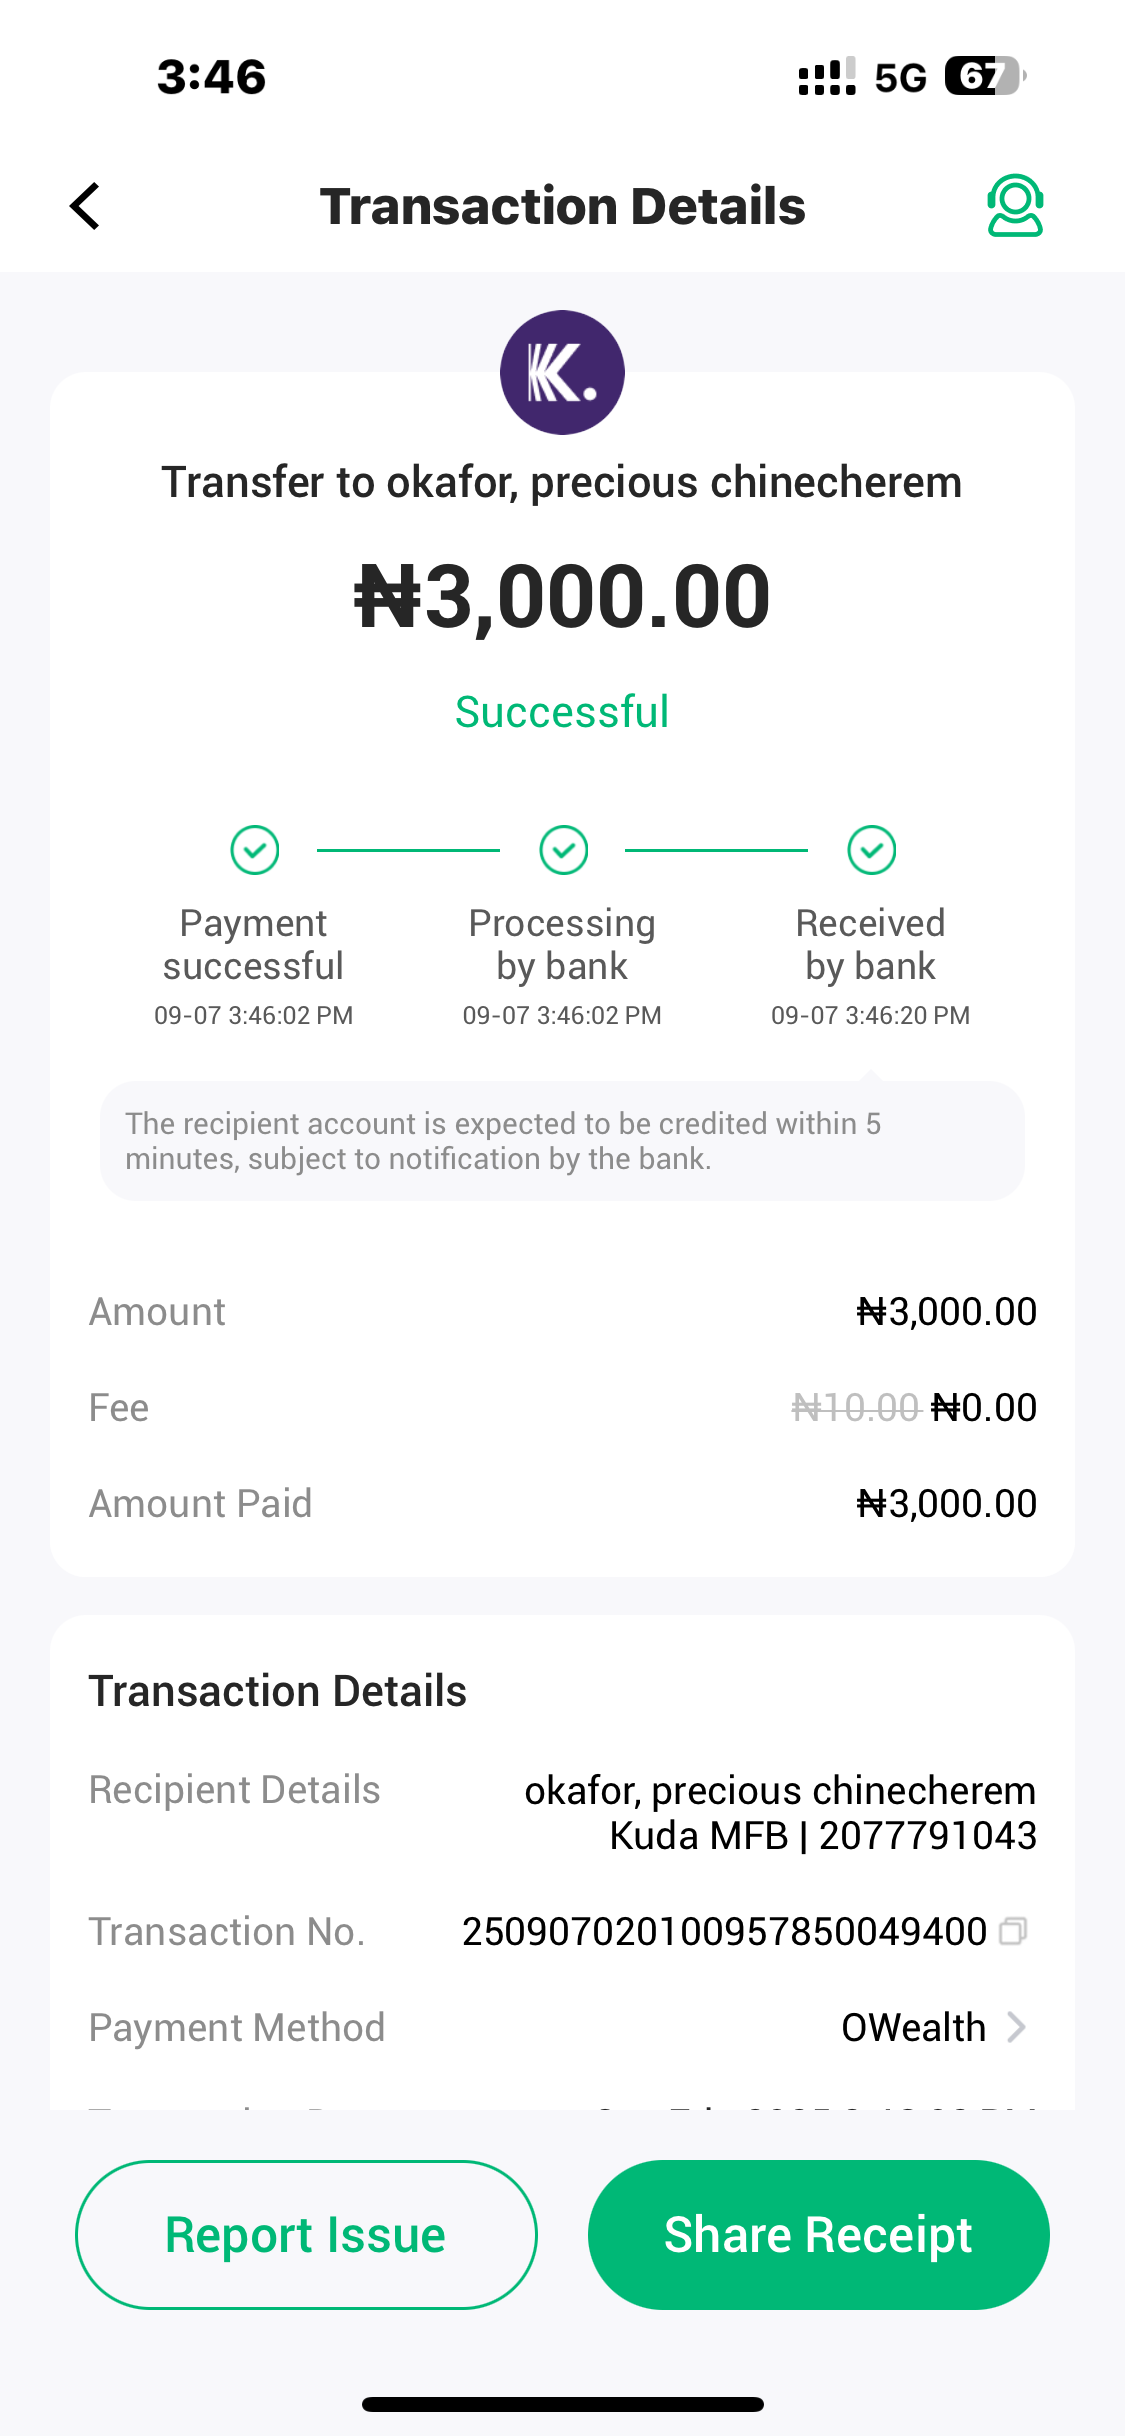The image size is (1125, 2436).
Task: Tap the green Successful status text
Action: point(562,712)
